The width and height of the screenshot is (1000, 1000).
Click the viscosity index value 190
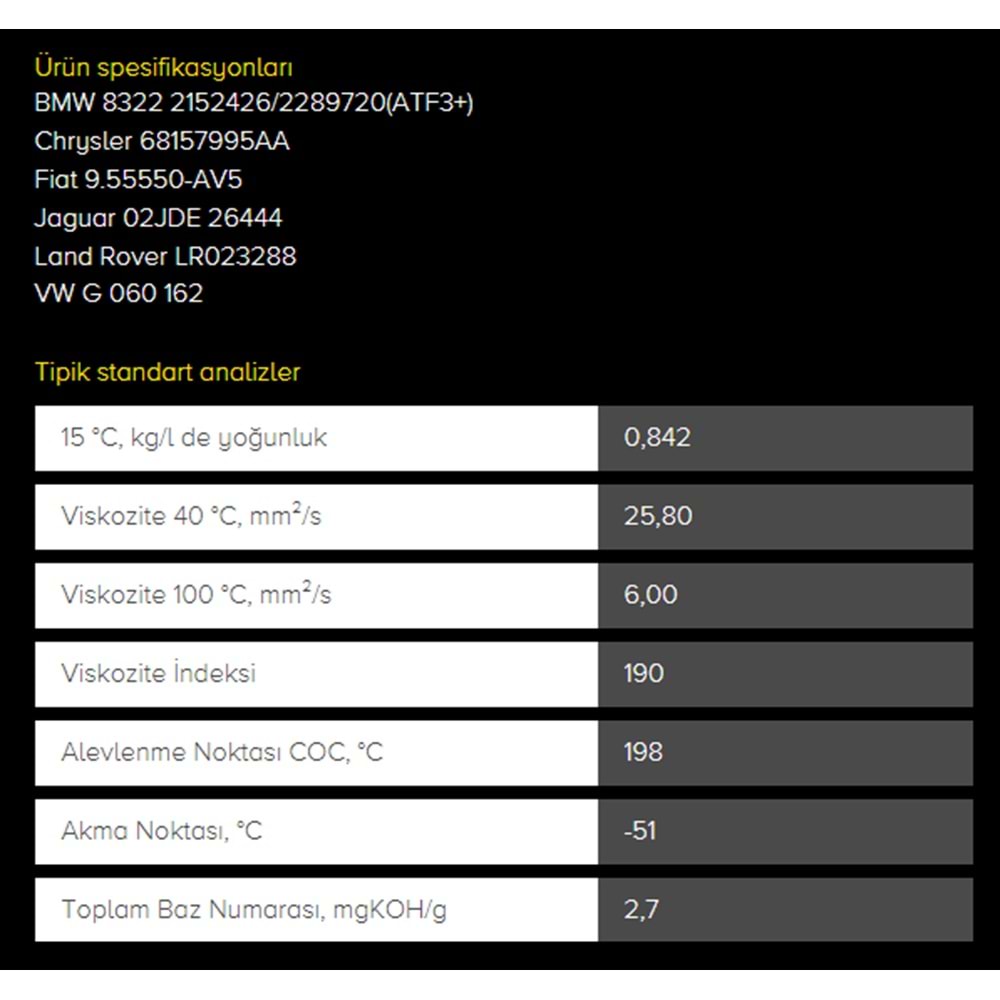(643, 673)
